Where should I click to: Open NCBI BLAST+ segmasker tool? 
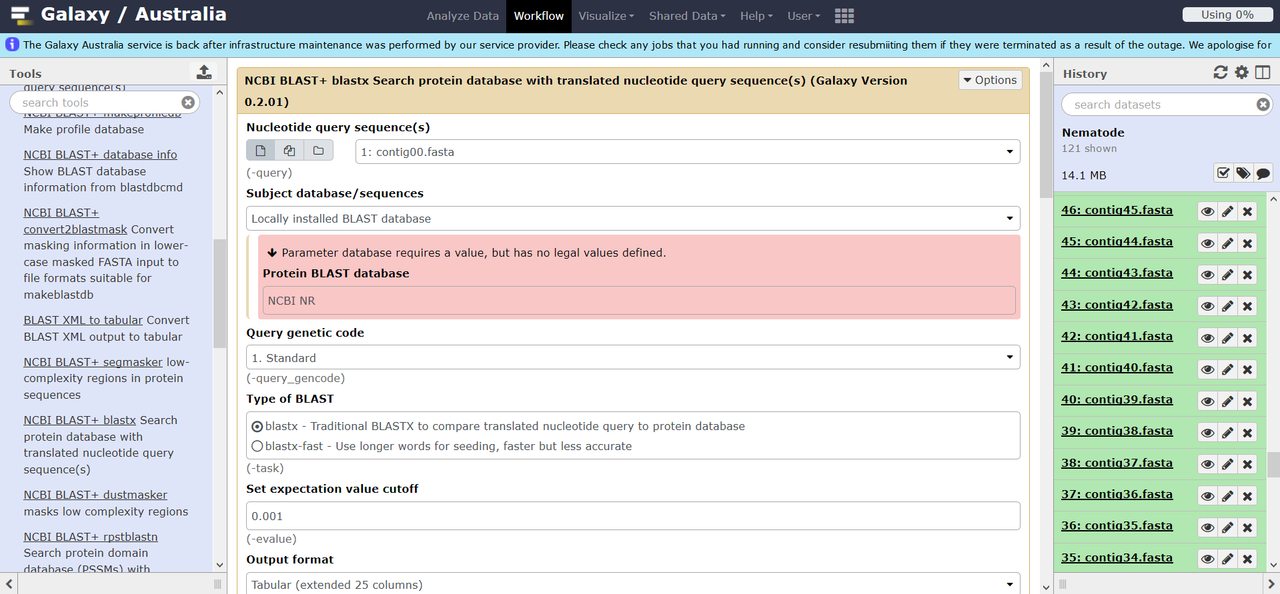pyautogui.click(x=93, y=362)
